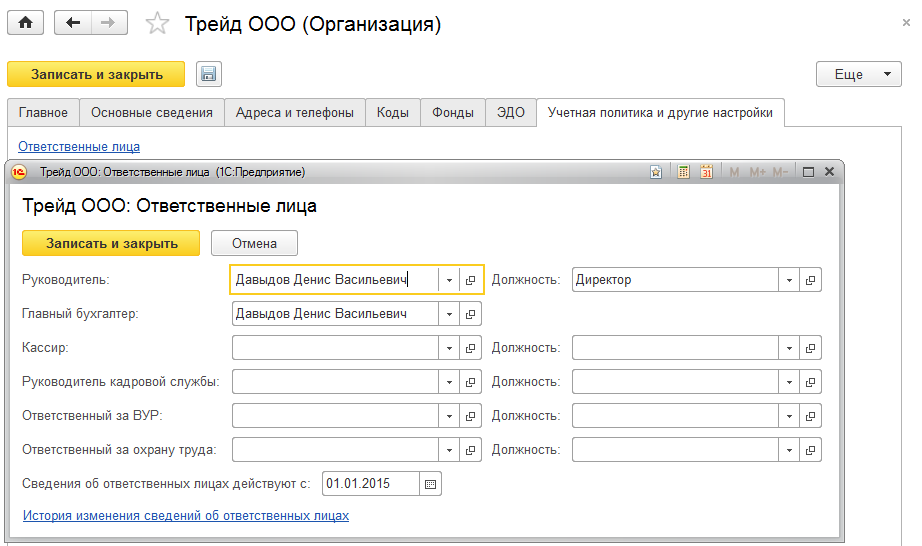The width and height of the screenshot is (922, 546).
Task: Go back with the left arrow
Action: click(73, 23)
